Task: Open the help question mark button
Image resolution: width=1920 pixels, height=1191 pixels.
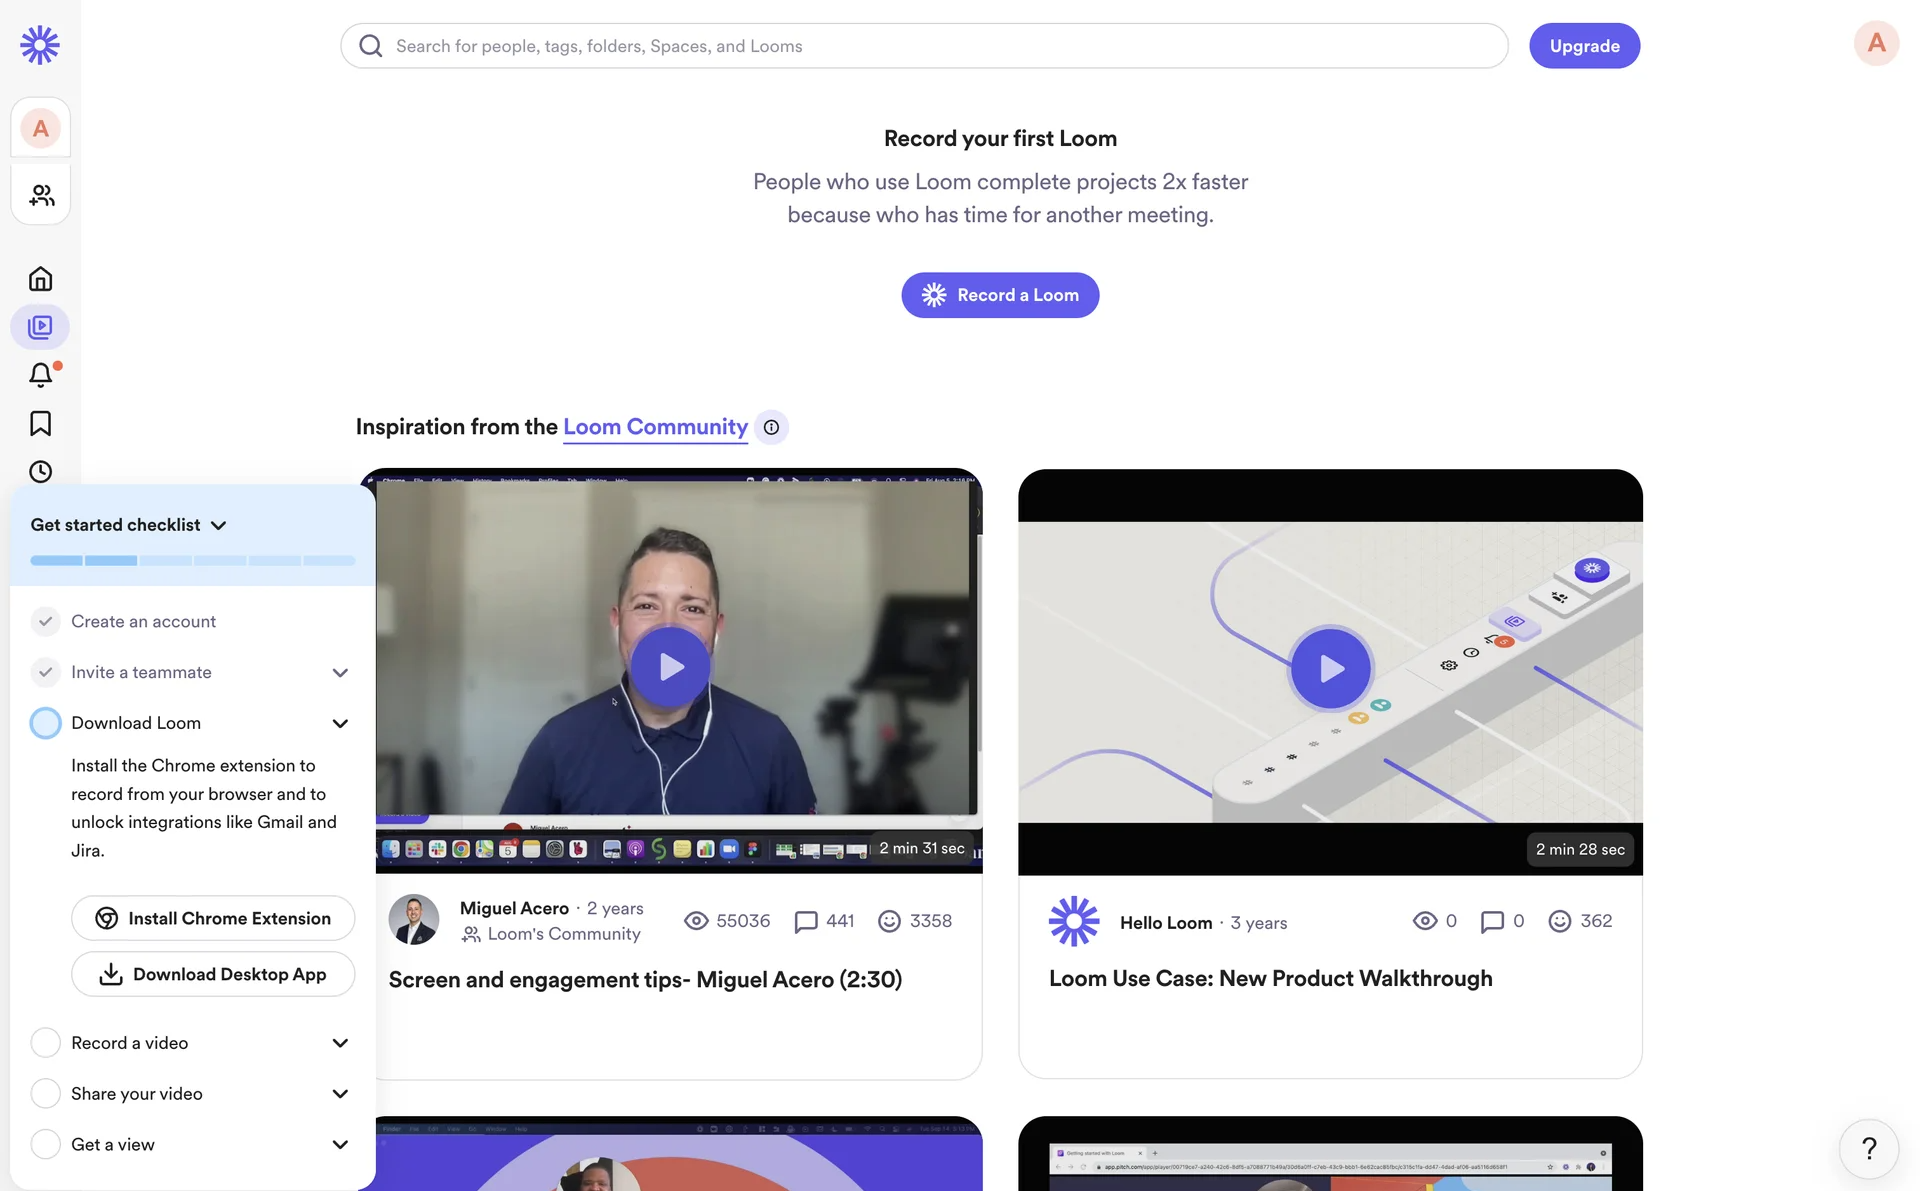Action: pyautogui.click(x=1869, y=1148)
